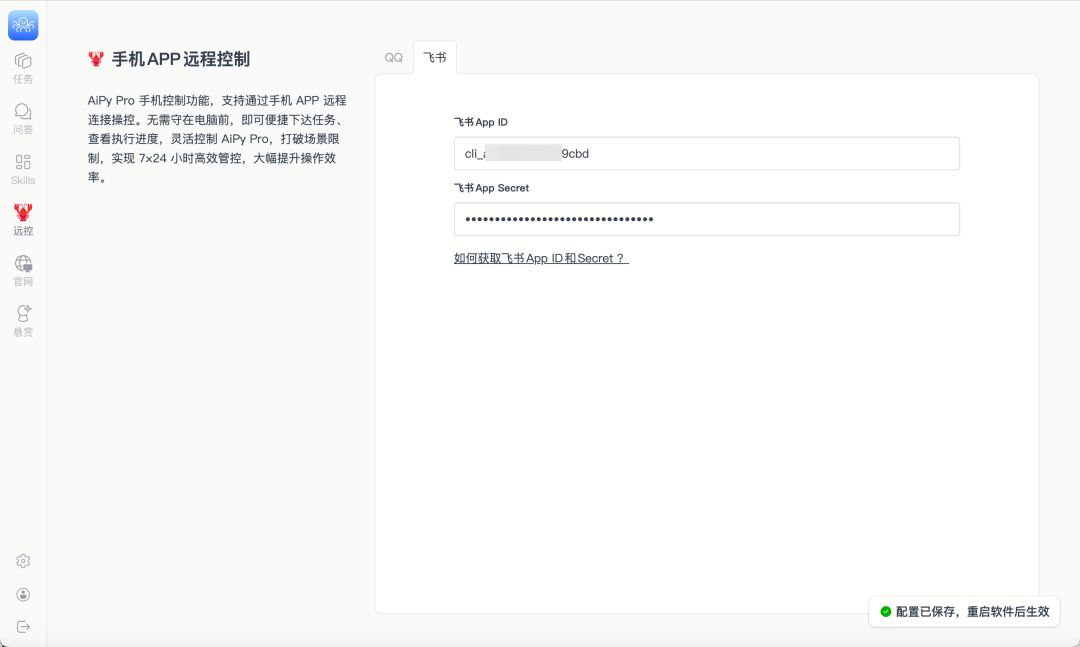
Task: Click the 飞书 App Secret label text
Action: click(x=491, y=188)
